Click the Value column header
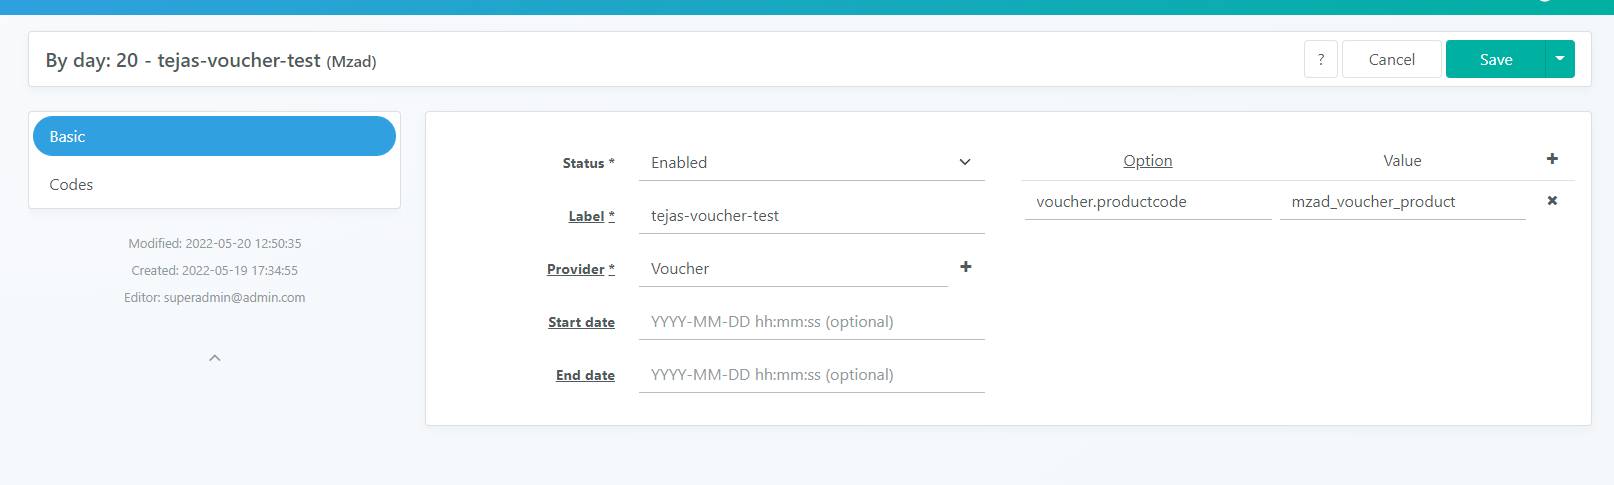The image size is (1614, 485). [1402, 160]
